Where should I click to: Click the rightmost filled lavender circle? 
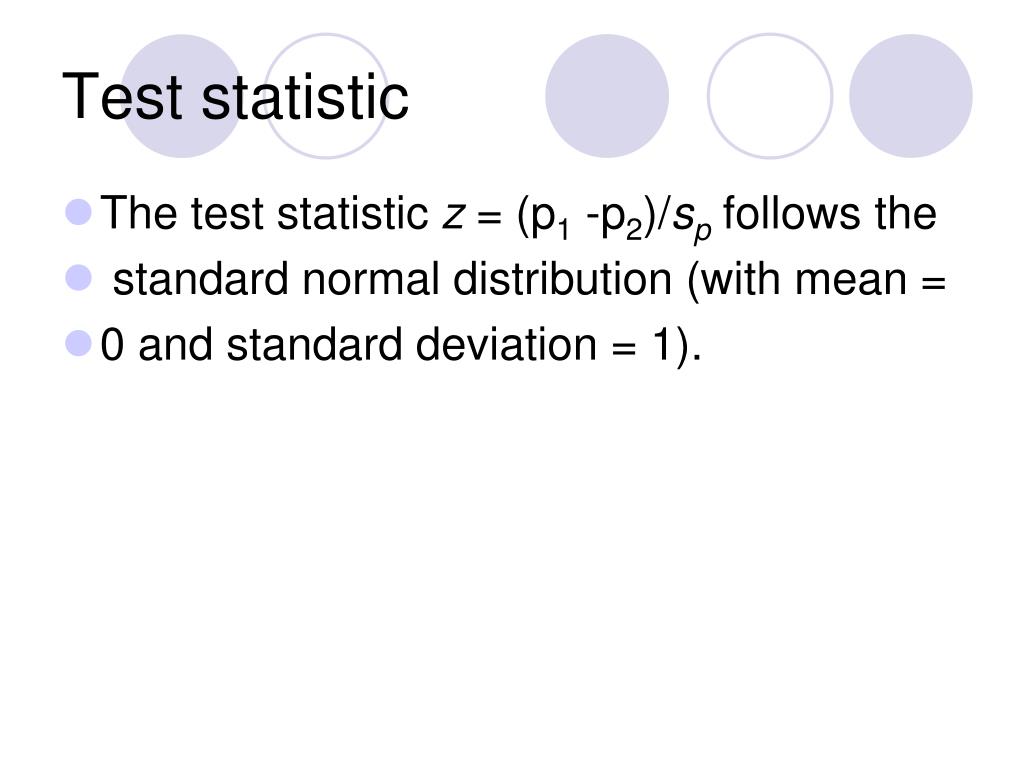point(910,96)
